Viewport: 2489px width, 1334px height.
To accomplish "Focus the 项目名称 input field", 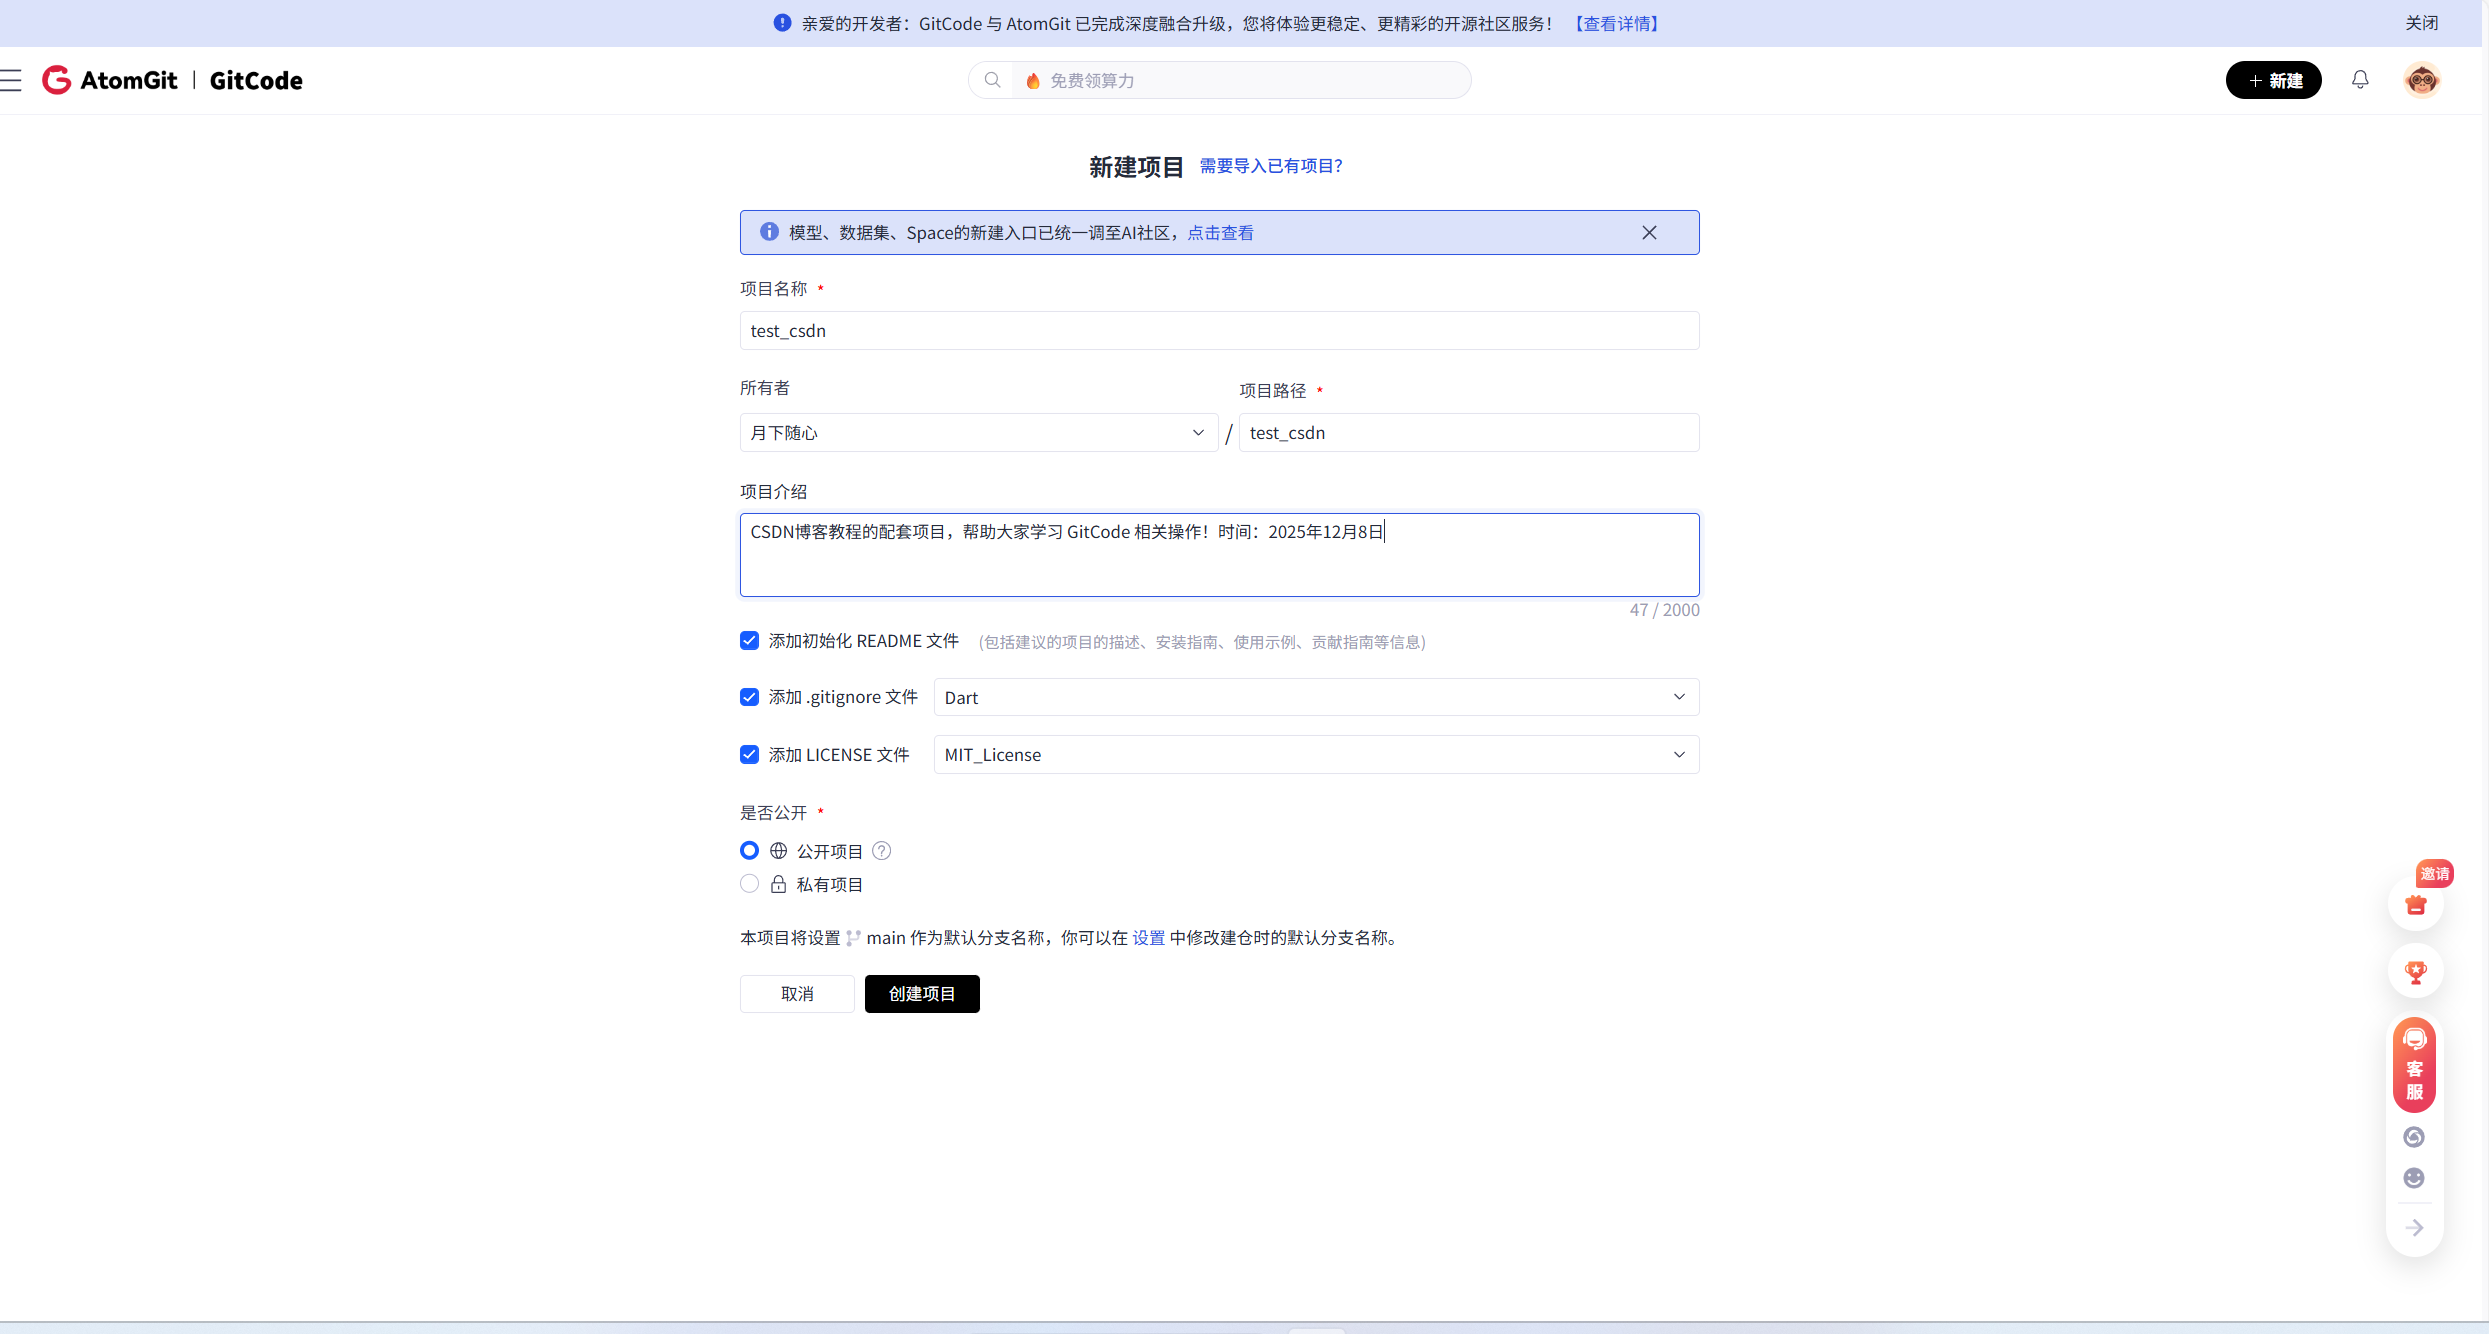I will [x=1218, y=331].
